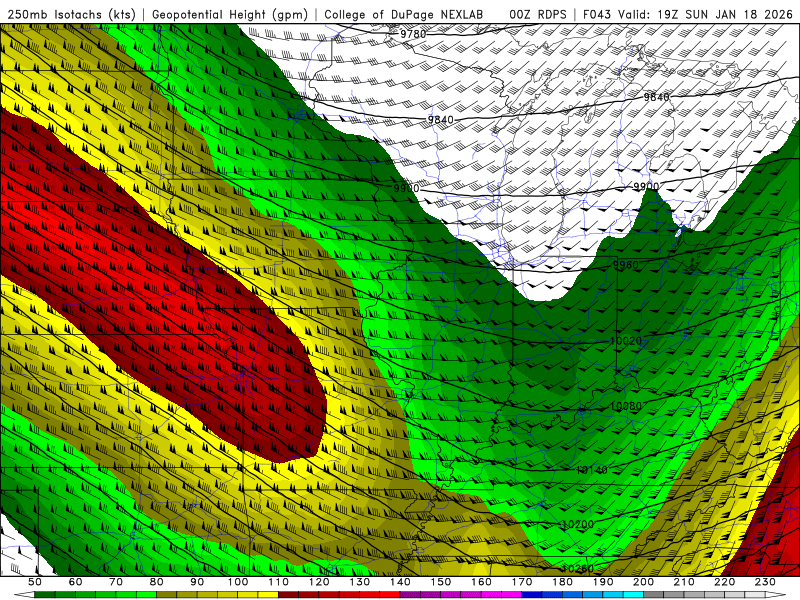This screenshot has width=800, height=600.
Task: Click the "F043" forecast hour label
Action: pyautogui.click(x=597, y=14)
